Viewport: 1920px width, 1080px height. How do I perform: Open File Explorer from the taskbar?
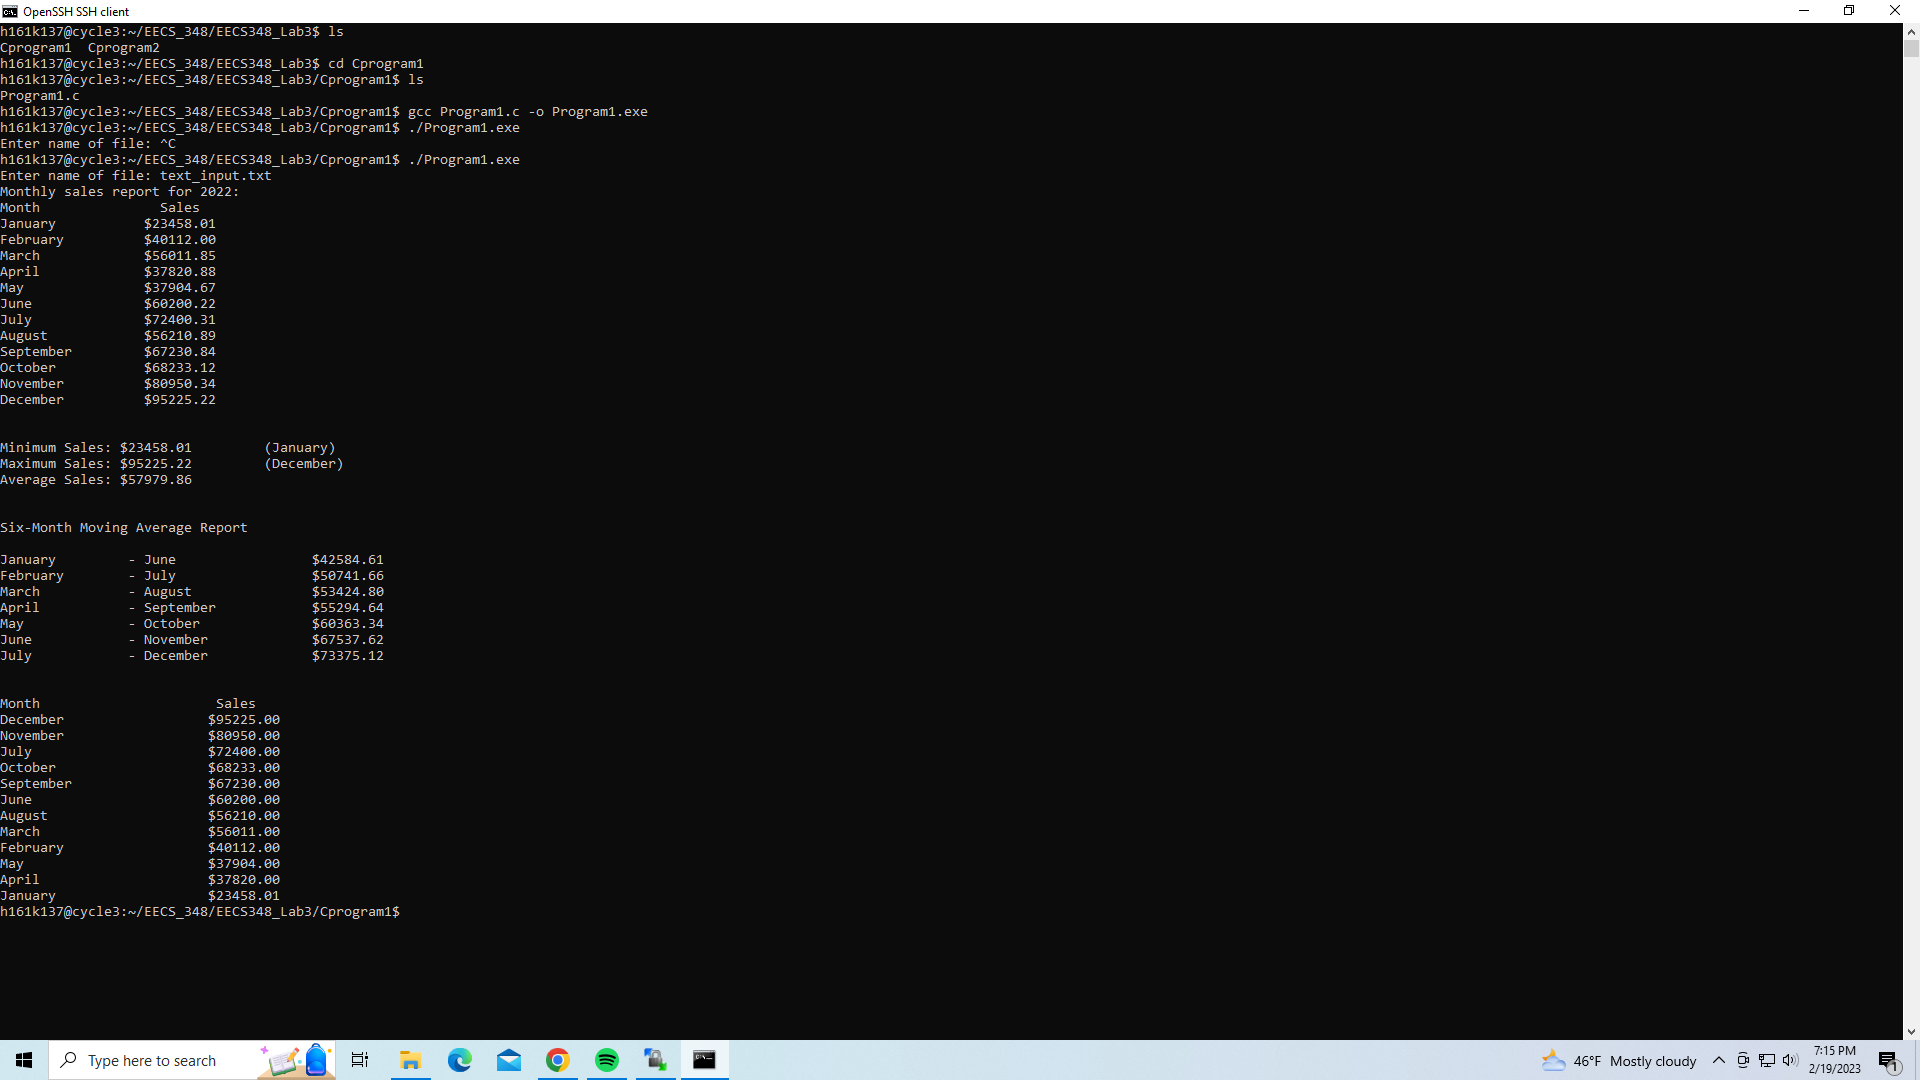pos(410,1060)
